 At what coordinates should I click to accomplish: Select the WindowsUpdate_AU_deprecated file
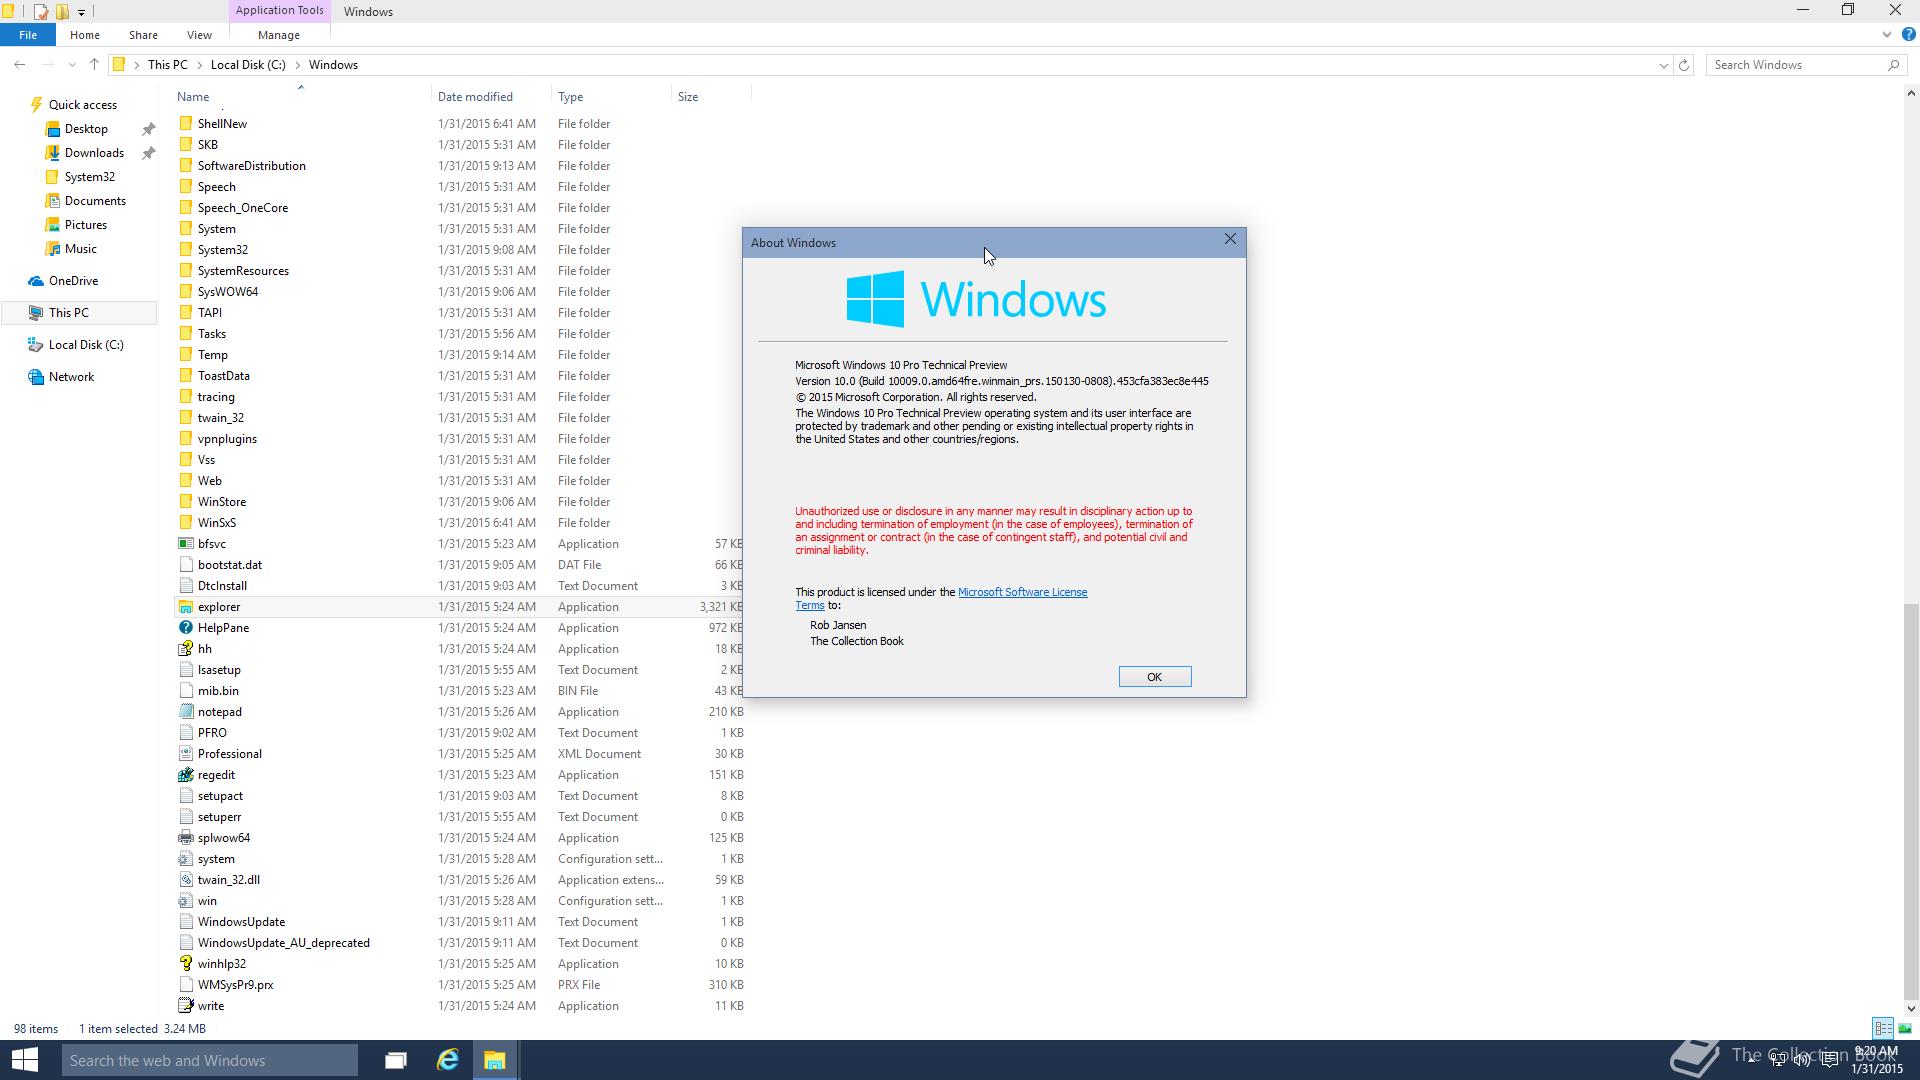click(x=284, y=943)
